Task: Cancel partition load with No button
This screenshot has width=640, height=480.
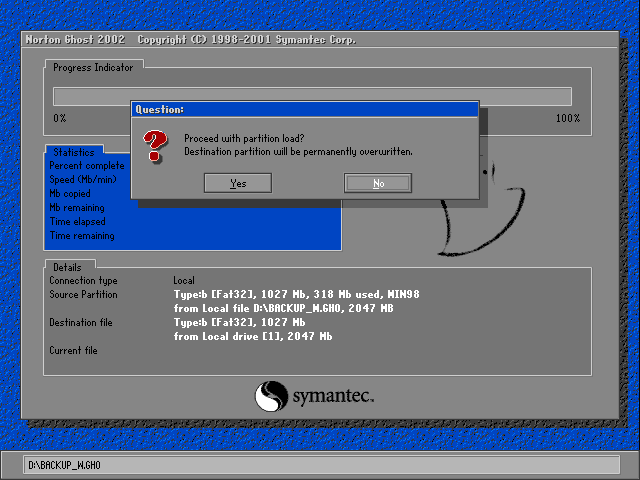Action: [x=378, y=183]
